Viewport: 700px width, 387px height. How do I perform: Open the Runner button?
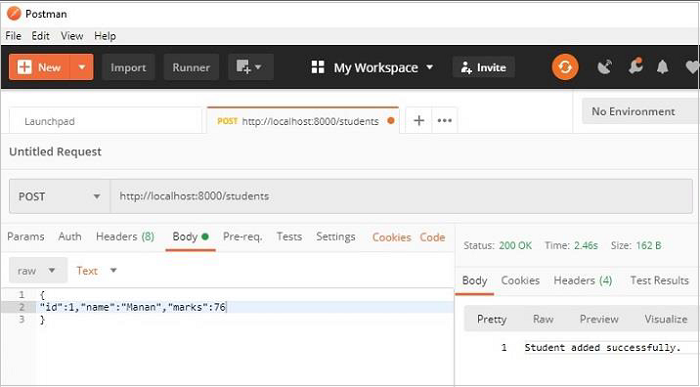tap(191, 67)
